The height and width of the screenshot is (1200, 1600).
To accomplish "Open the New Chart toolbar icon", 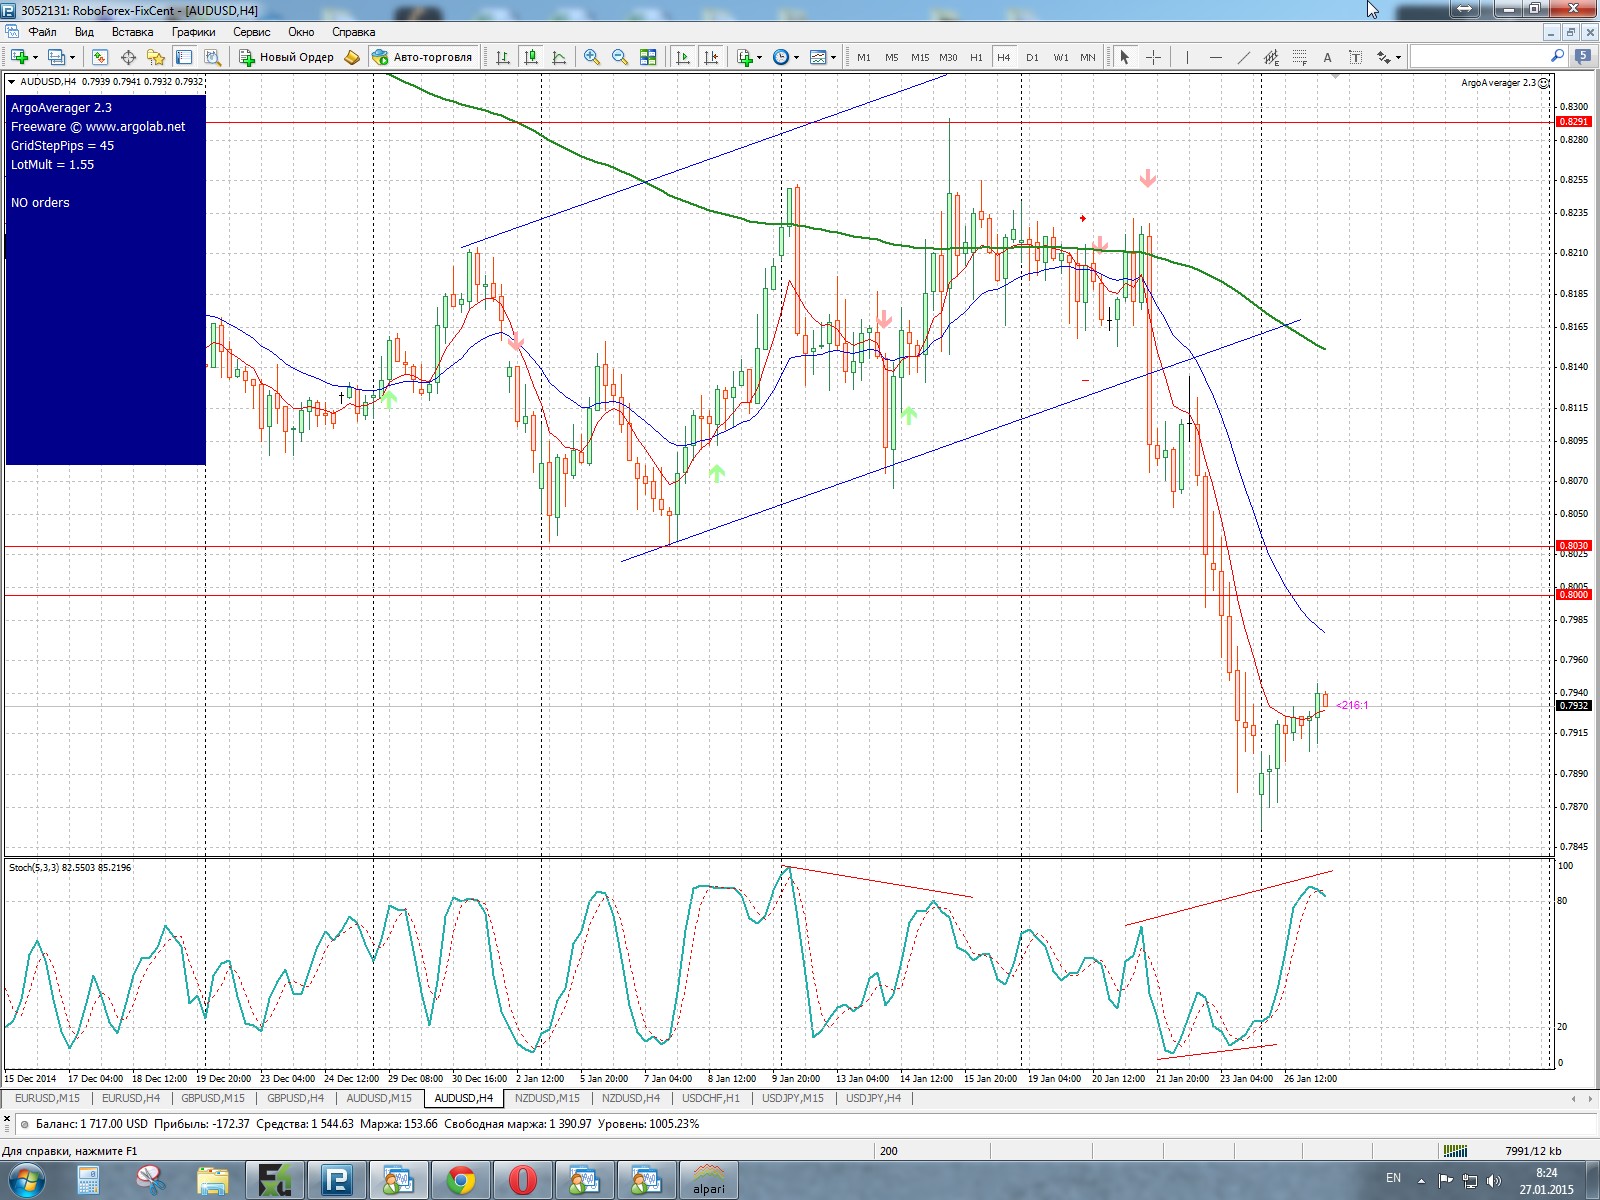I will click(x=19, y=57).
